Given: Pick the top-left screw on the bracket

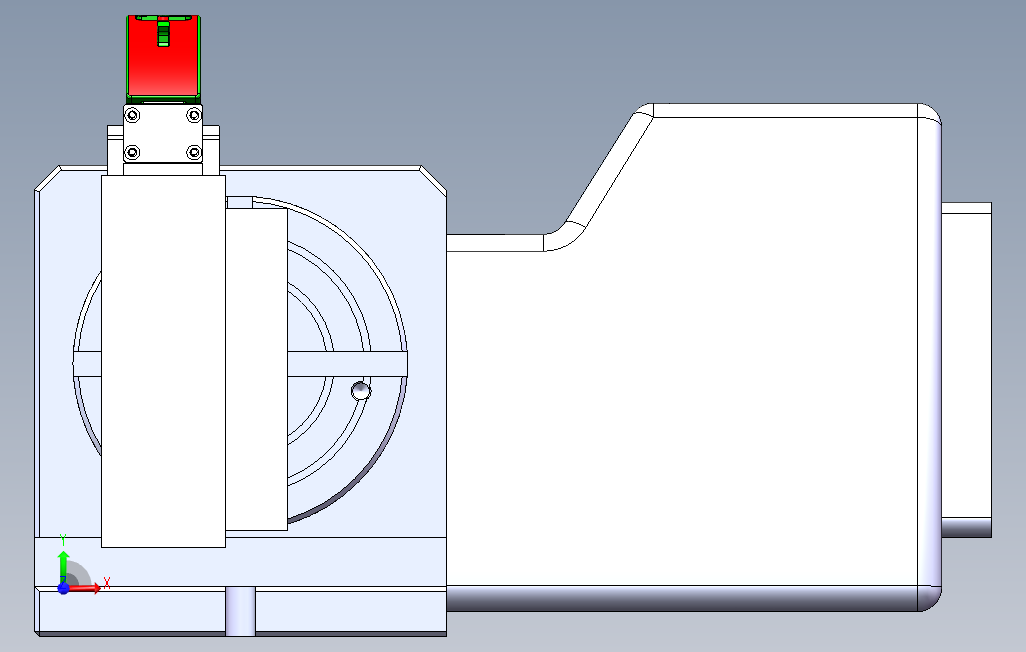Looking at the screenshot, I should 132,116.
